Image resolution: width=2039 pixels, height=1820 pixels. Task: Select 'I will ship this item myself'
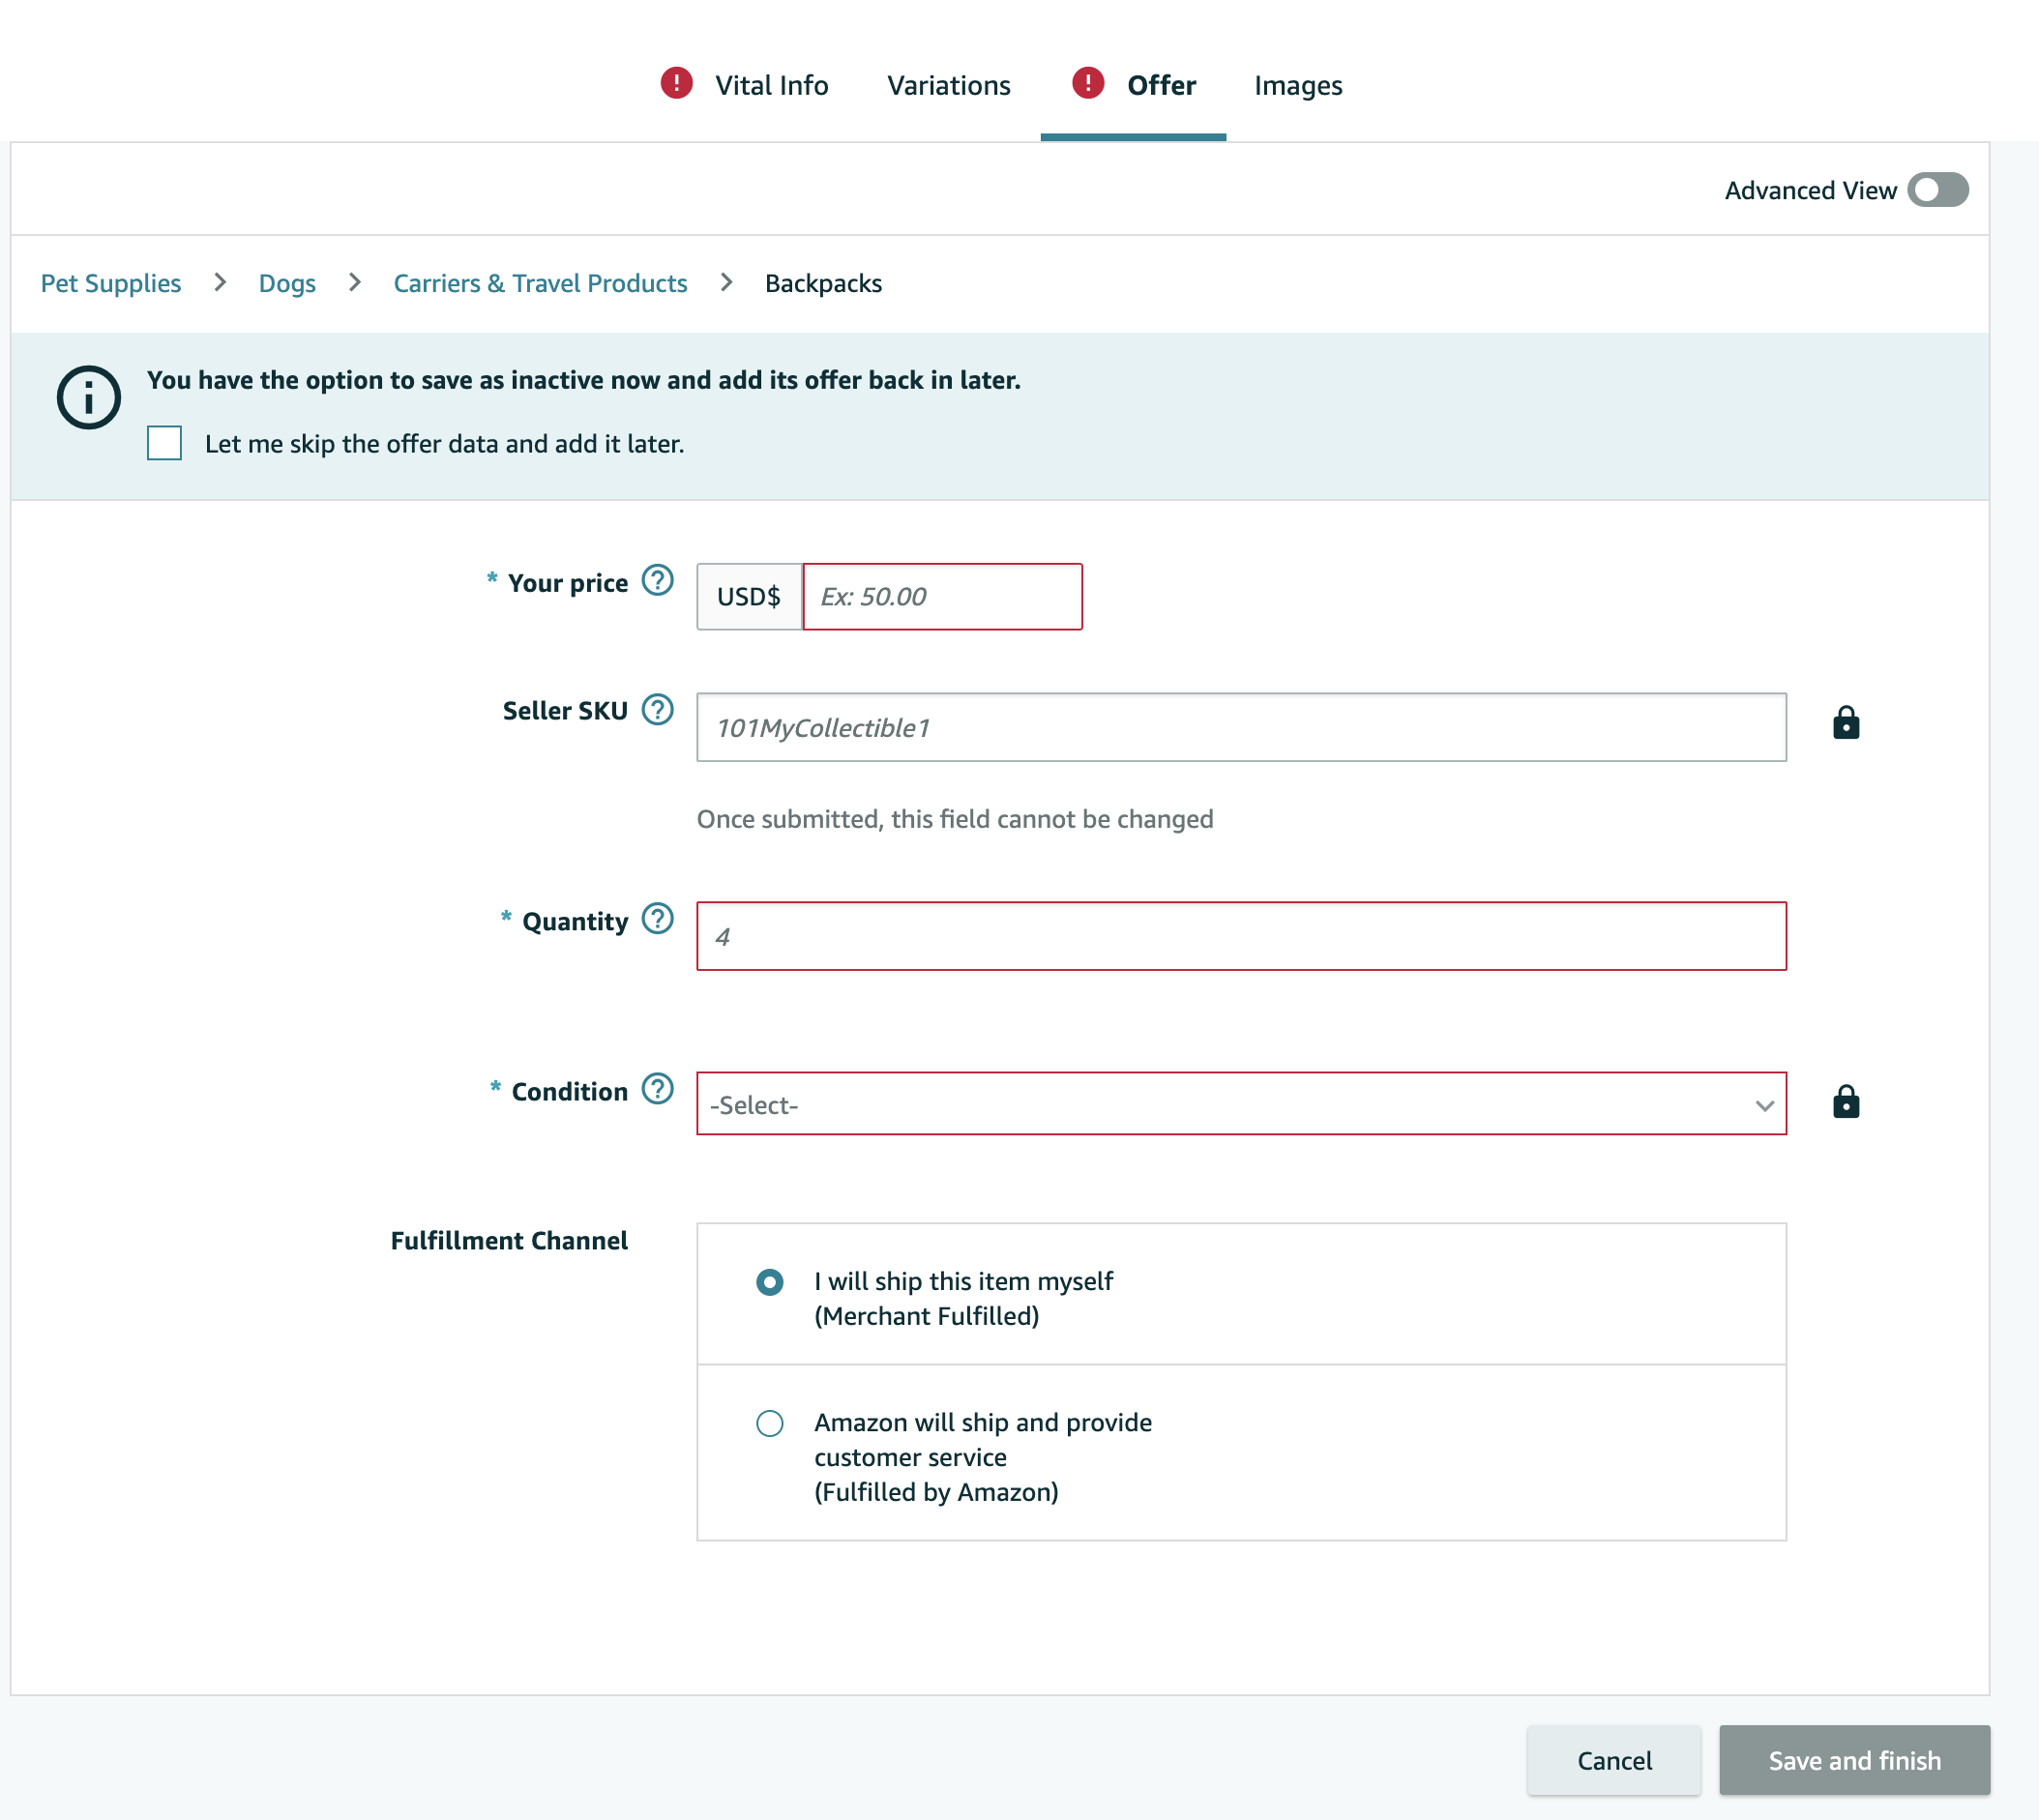(769, 1282)
